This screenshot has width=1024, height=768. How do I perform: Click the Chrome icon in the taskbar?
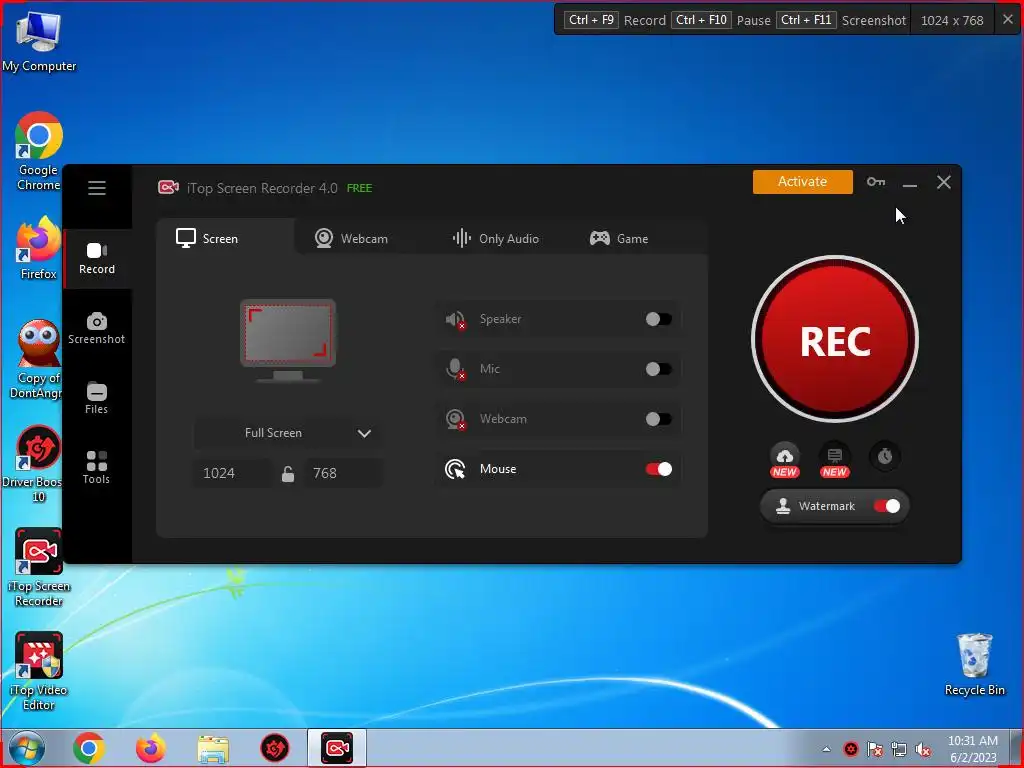89,748
